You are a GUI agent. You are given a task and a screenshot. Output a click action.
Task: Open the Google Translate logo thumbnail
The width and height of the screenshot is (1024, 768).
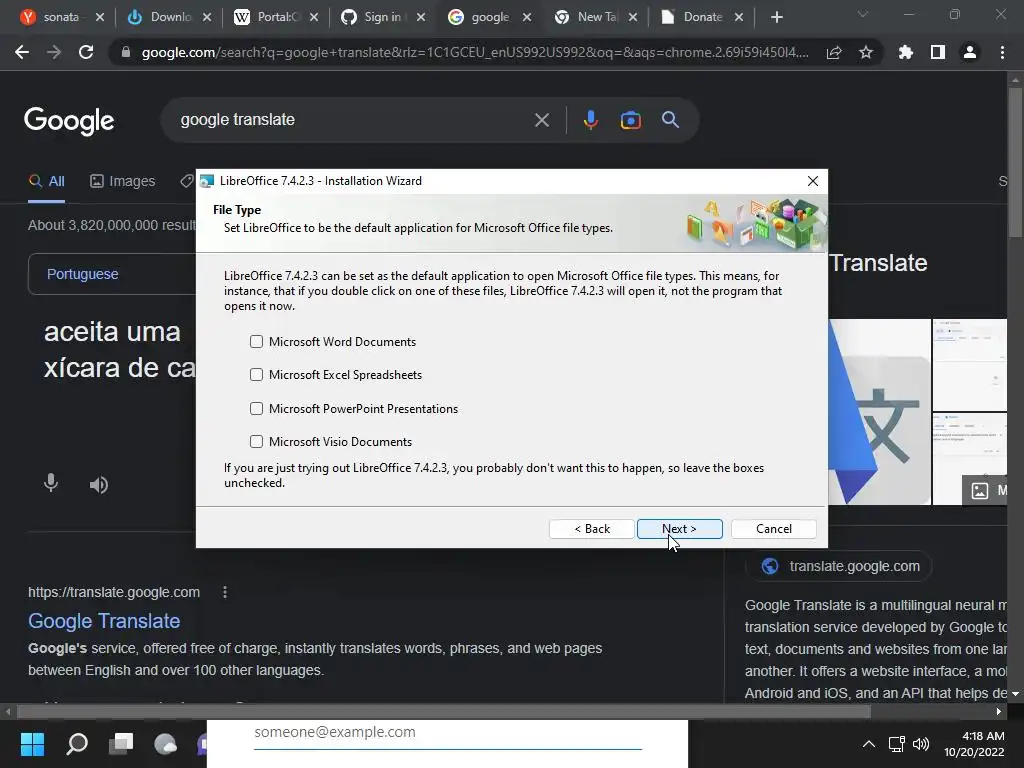coord(879,412)
